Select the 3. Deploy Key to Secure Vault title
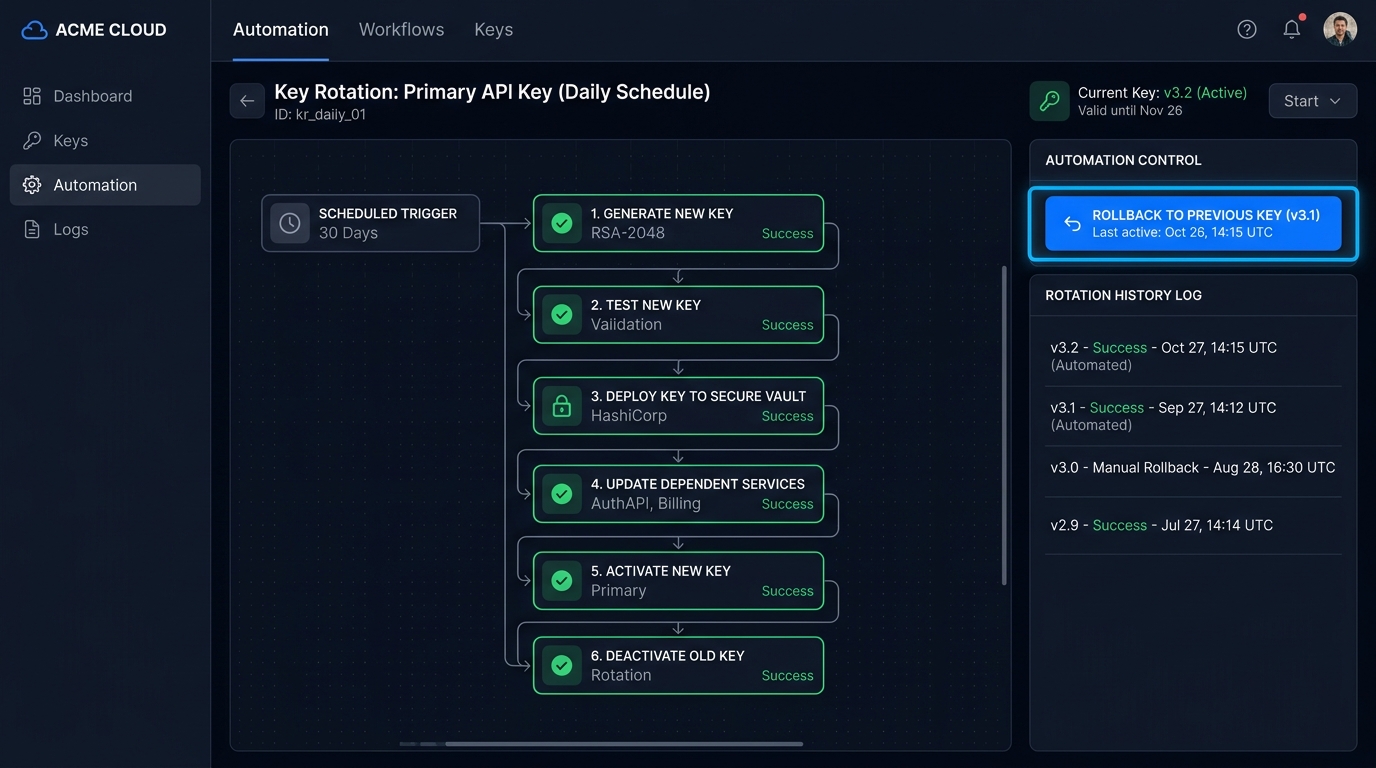Screen dimensions: 1376x768 tap(698, 396)
